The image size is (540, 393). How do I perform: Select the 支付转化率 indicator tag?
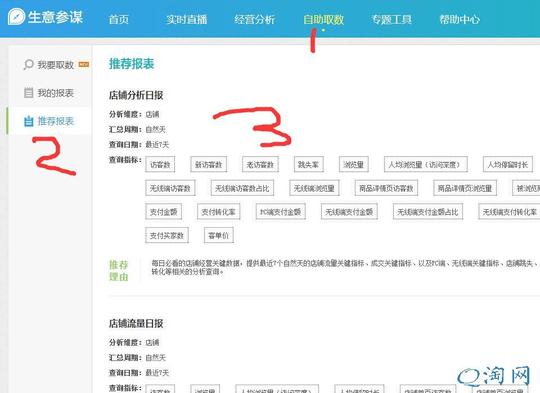218,212
